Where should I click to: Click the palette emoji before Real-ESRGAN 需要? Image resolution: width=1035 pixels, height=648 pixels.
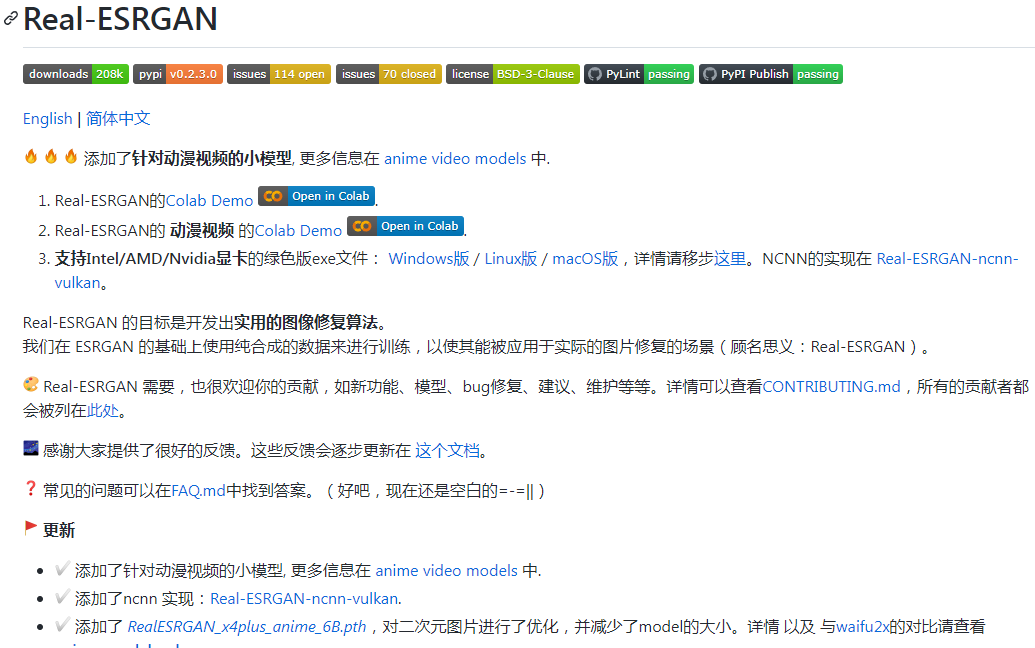pos(30,384)
